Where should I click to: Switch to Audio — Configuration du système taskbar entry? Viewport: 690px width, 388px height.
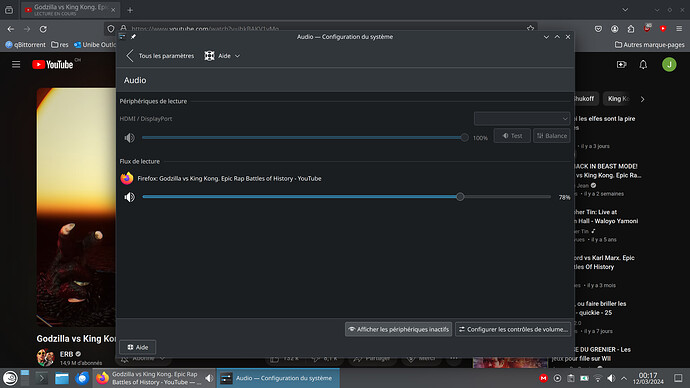[x=278, y=378]
